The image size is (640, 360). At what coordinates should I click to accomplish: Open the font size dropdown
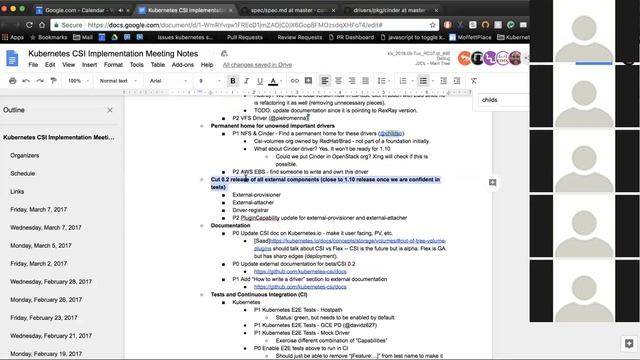point(209,81)
